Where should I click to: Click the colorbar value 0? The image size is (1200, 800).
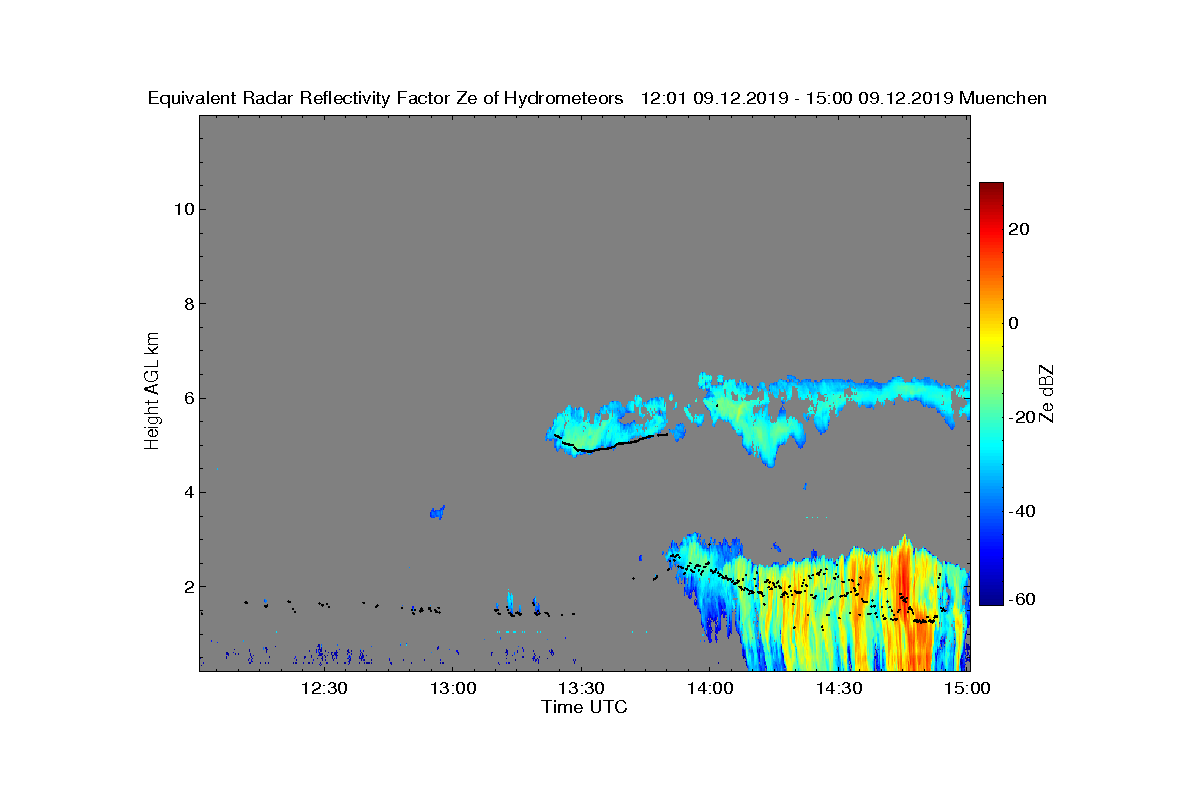(x=1014, y=323)
